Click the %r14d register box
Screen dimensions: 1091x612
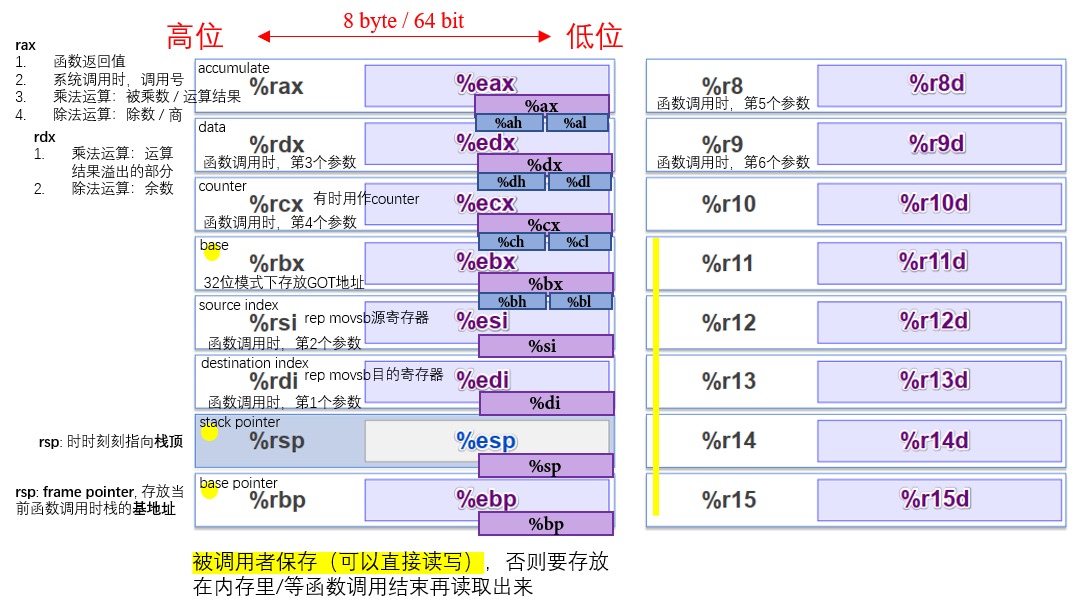click(939, 441)
